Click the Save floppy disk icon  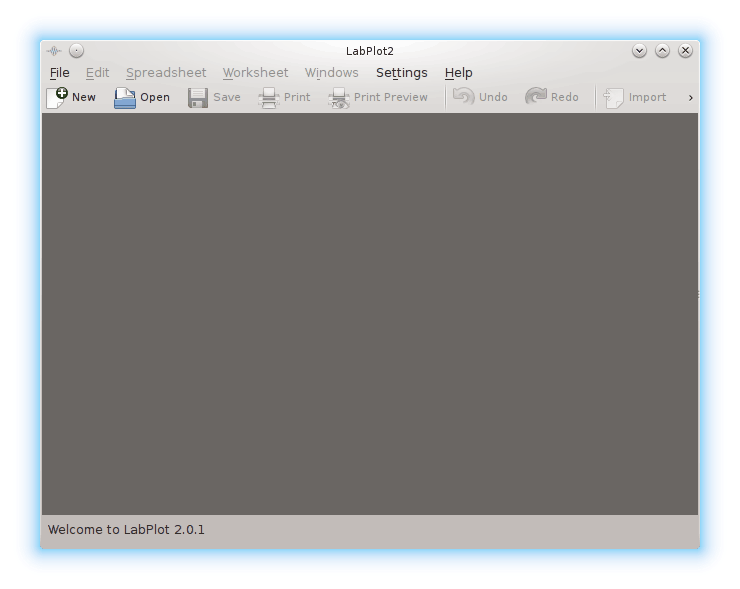pos(198,97)
